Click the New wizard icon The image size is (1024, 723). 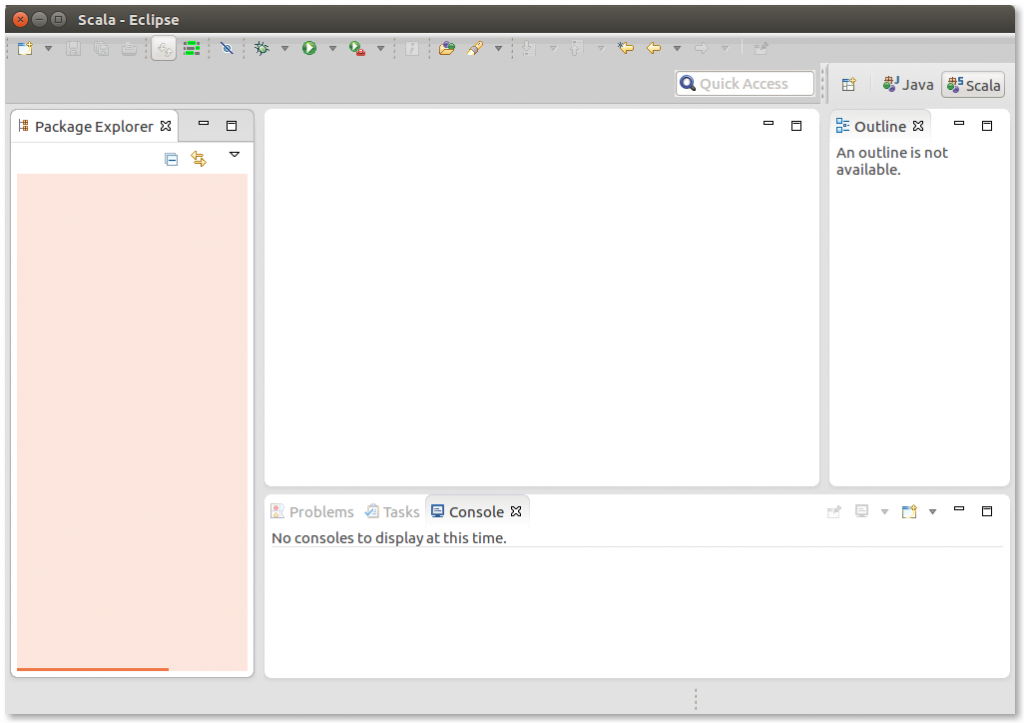pyautogui.click(x=25, y=48)
